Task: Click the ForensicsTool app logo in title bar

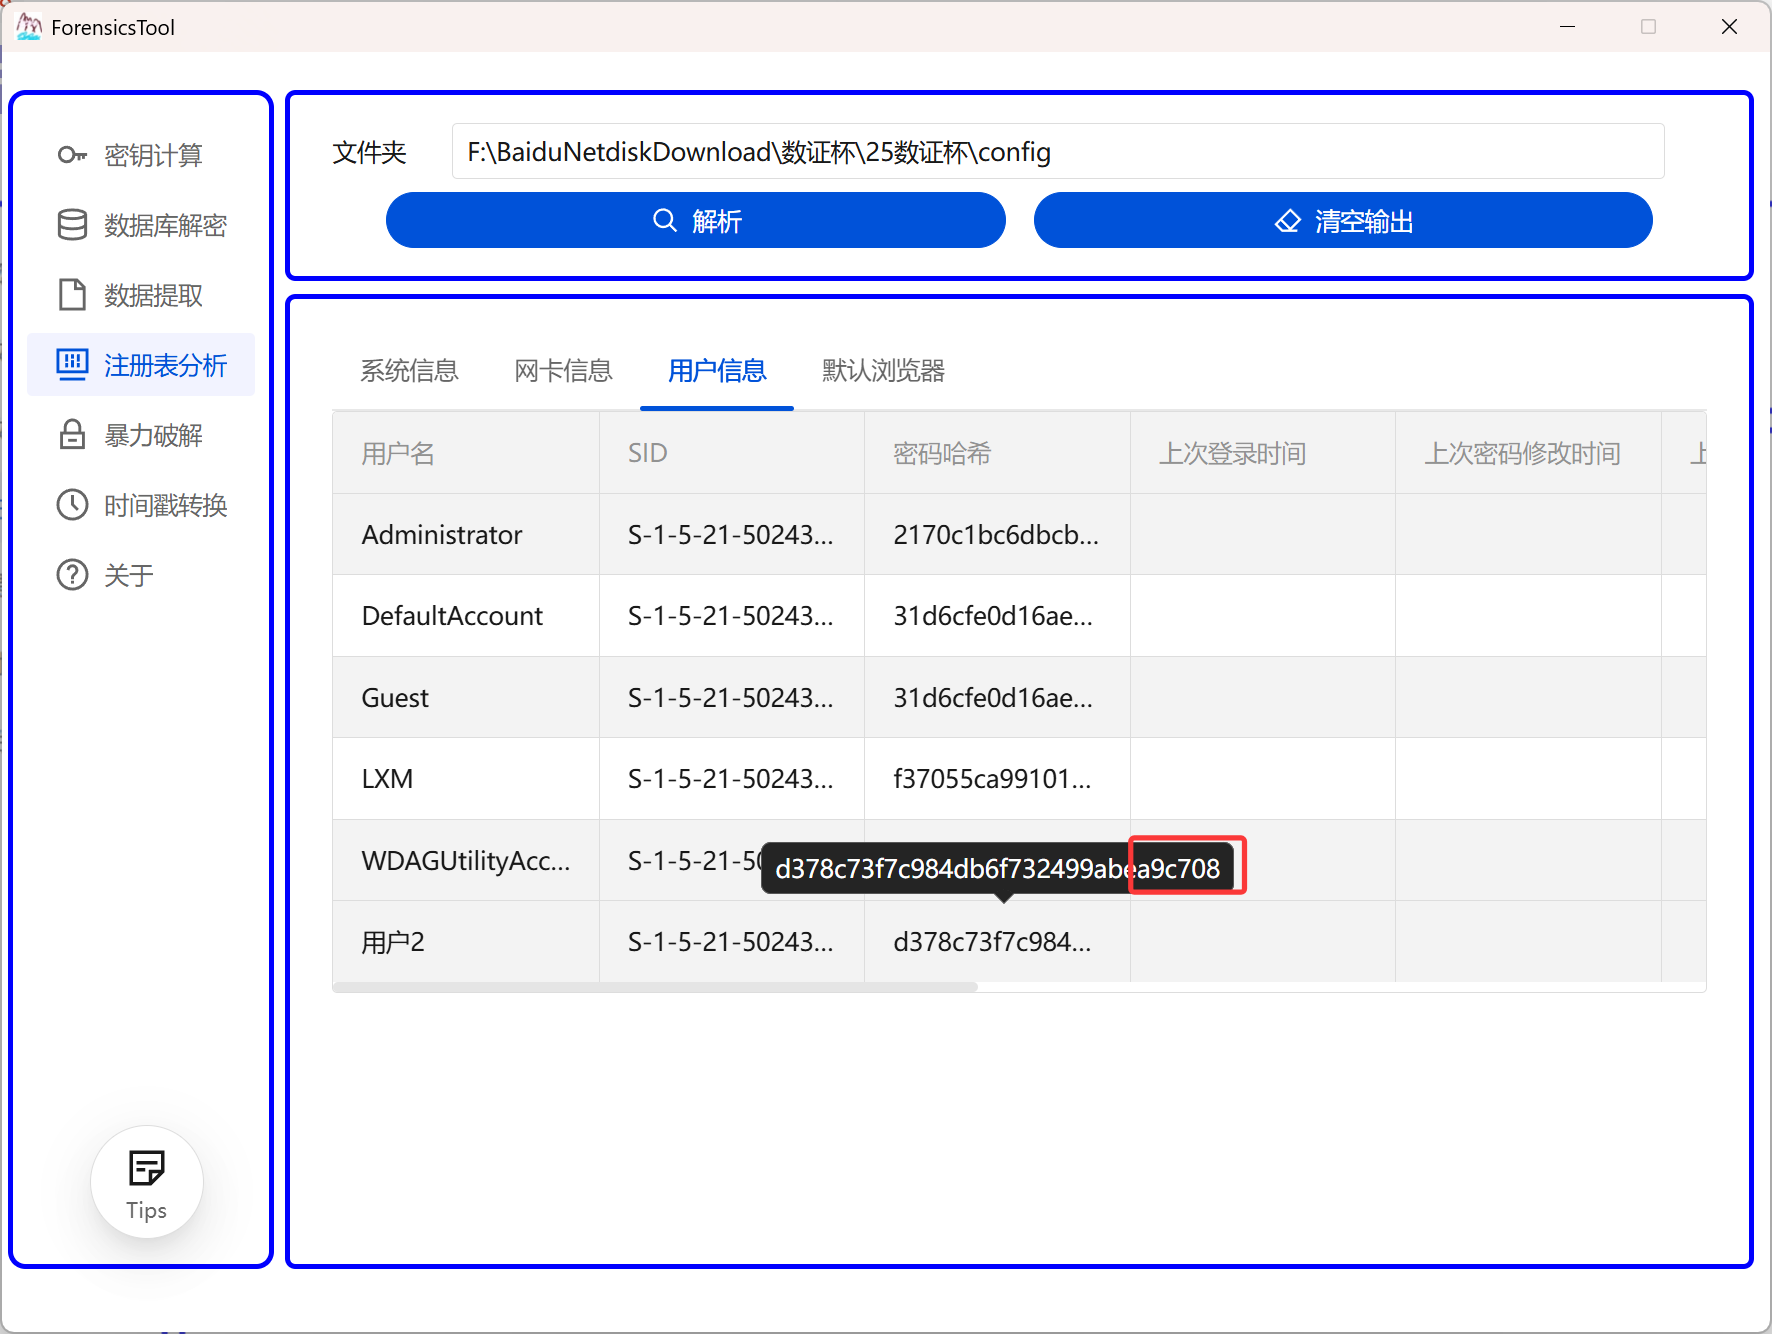Action: point(29,27)
